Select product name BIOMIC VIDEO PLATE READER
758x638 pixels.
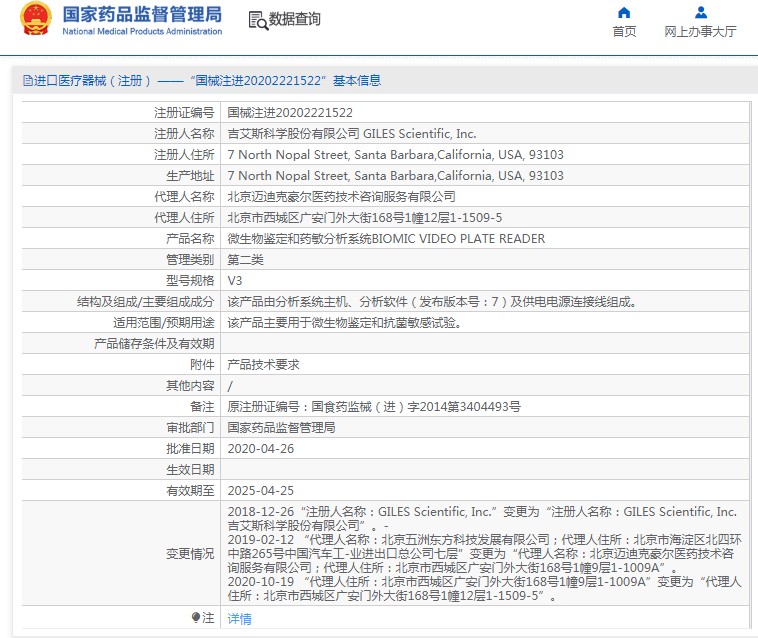(386, 239)
